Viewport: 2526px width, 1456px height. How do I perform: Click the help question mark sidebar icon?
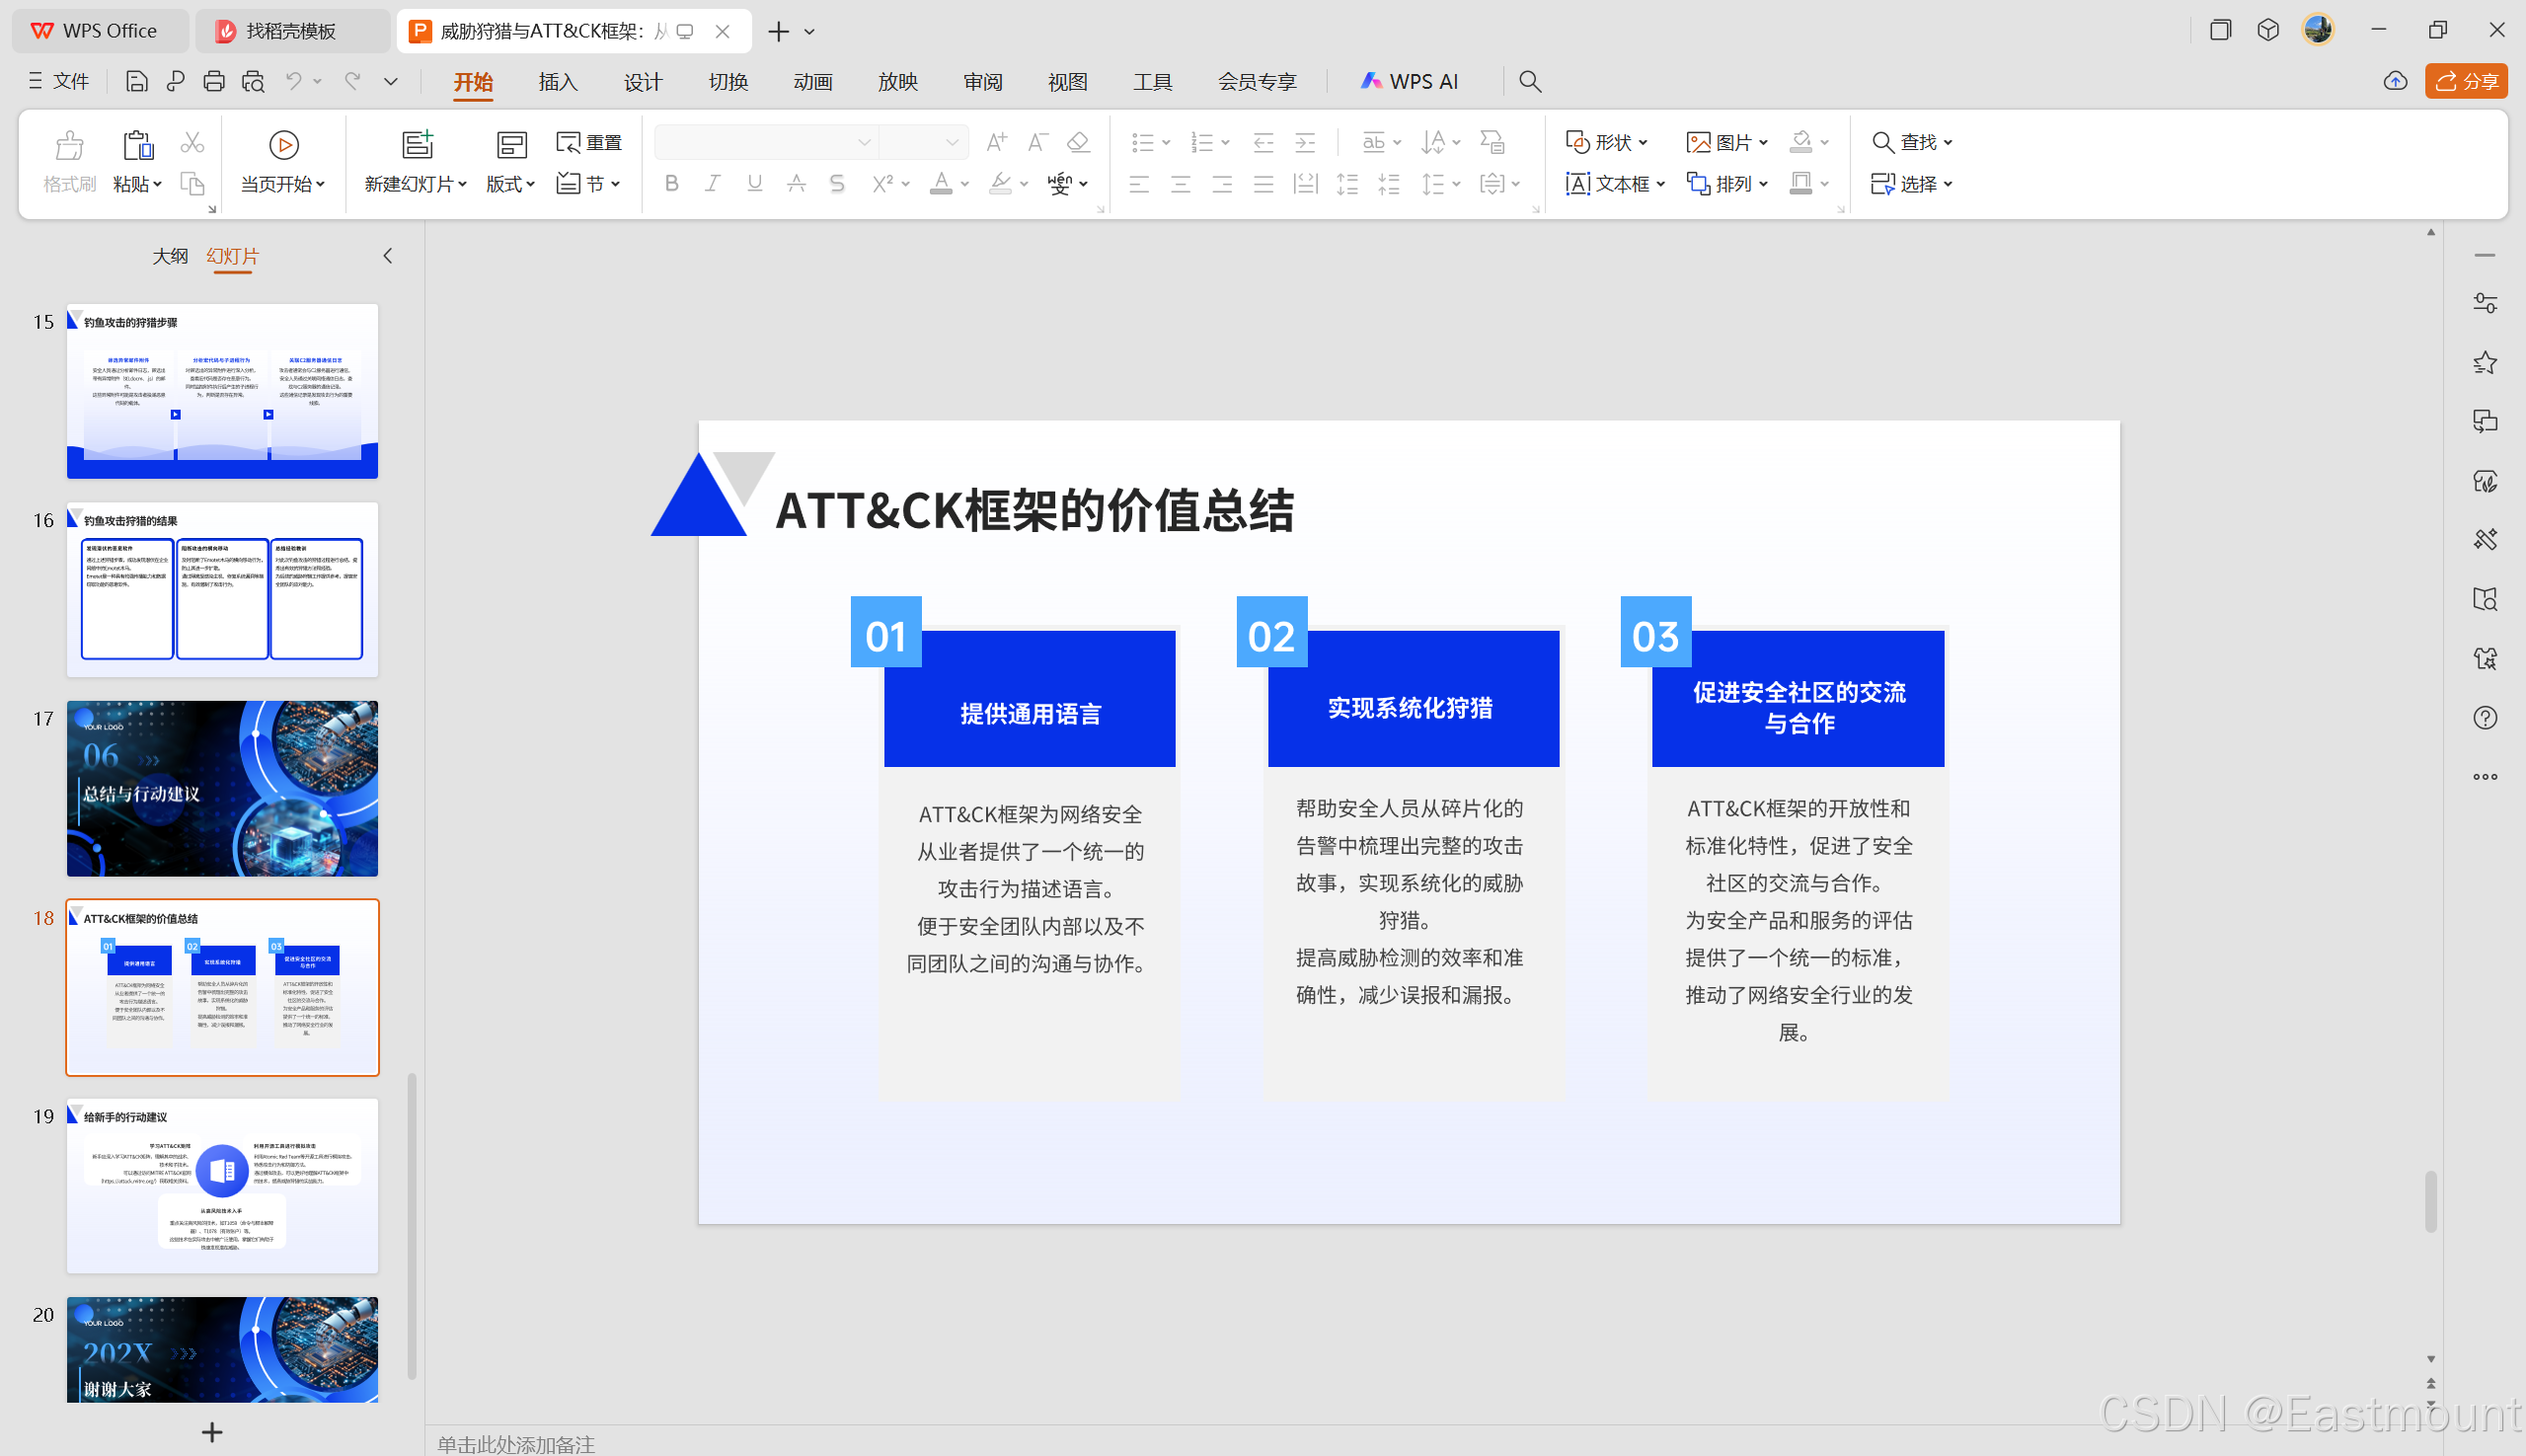(2484, 718)
